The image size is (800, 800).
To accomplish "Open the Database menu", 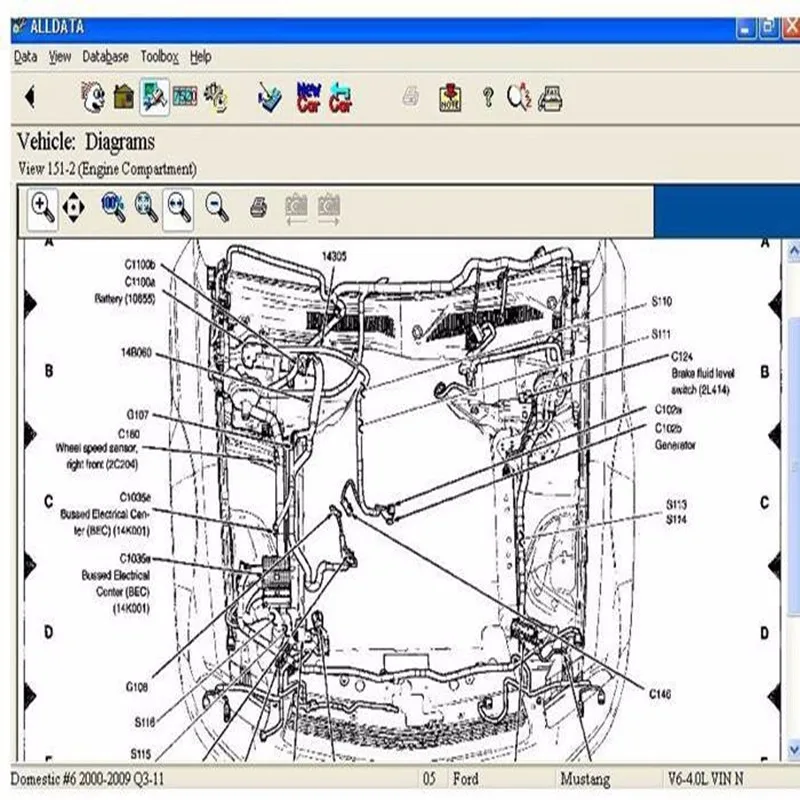I will pyautogui.click(x=105, y=57).
